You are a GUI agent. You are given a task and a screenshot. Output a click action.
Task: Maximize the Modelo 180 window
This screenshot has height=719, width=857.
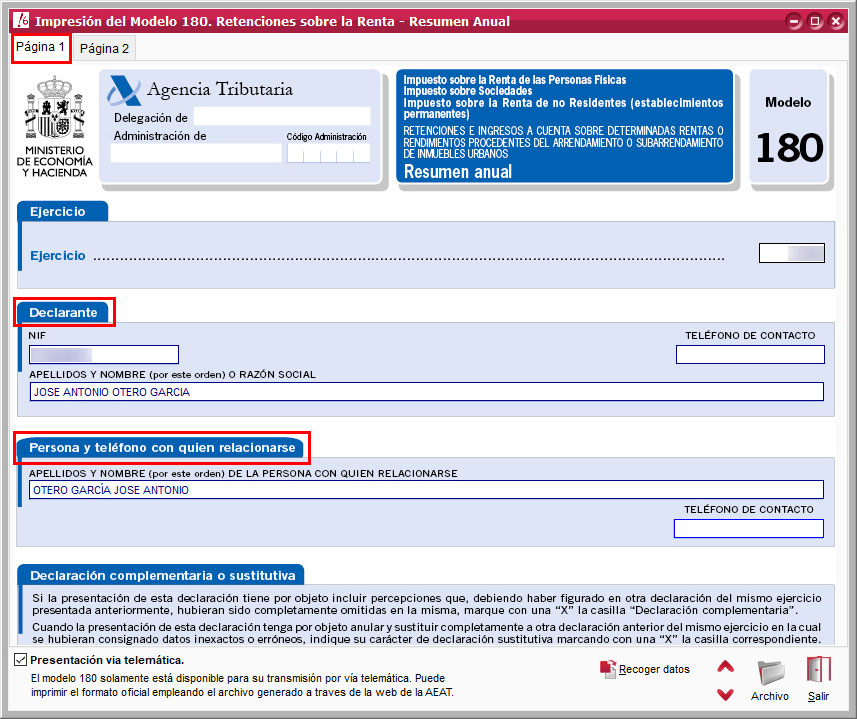[815, 21]
